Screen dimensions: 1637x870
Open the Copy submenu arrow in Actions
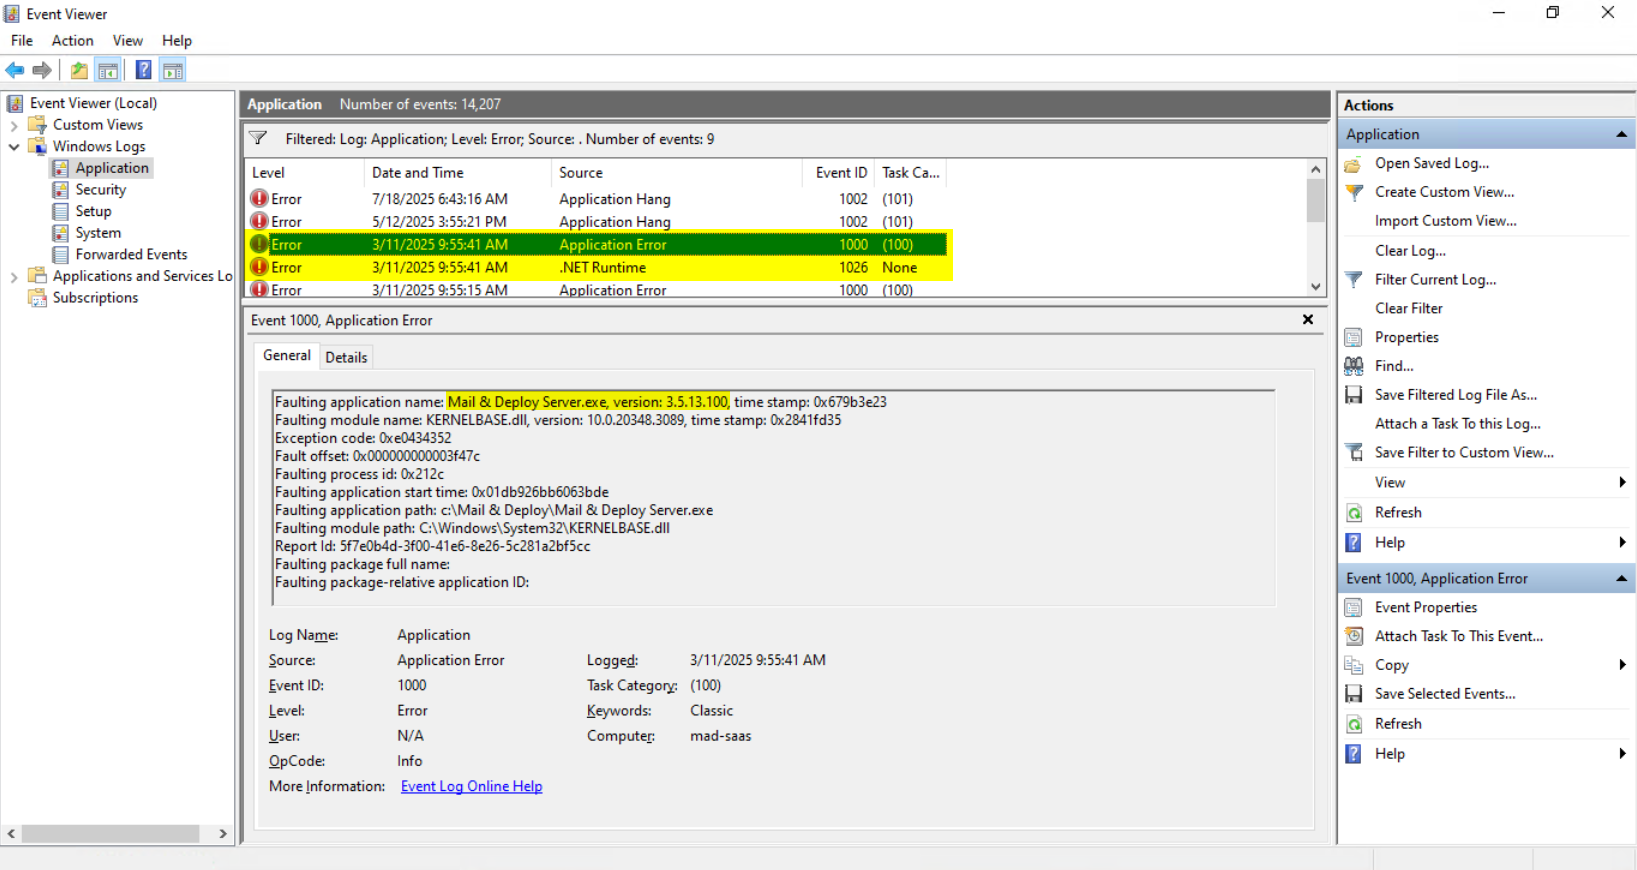(1622, 665)
